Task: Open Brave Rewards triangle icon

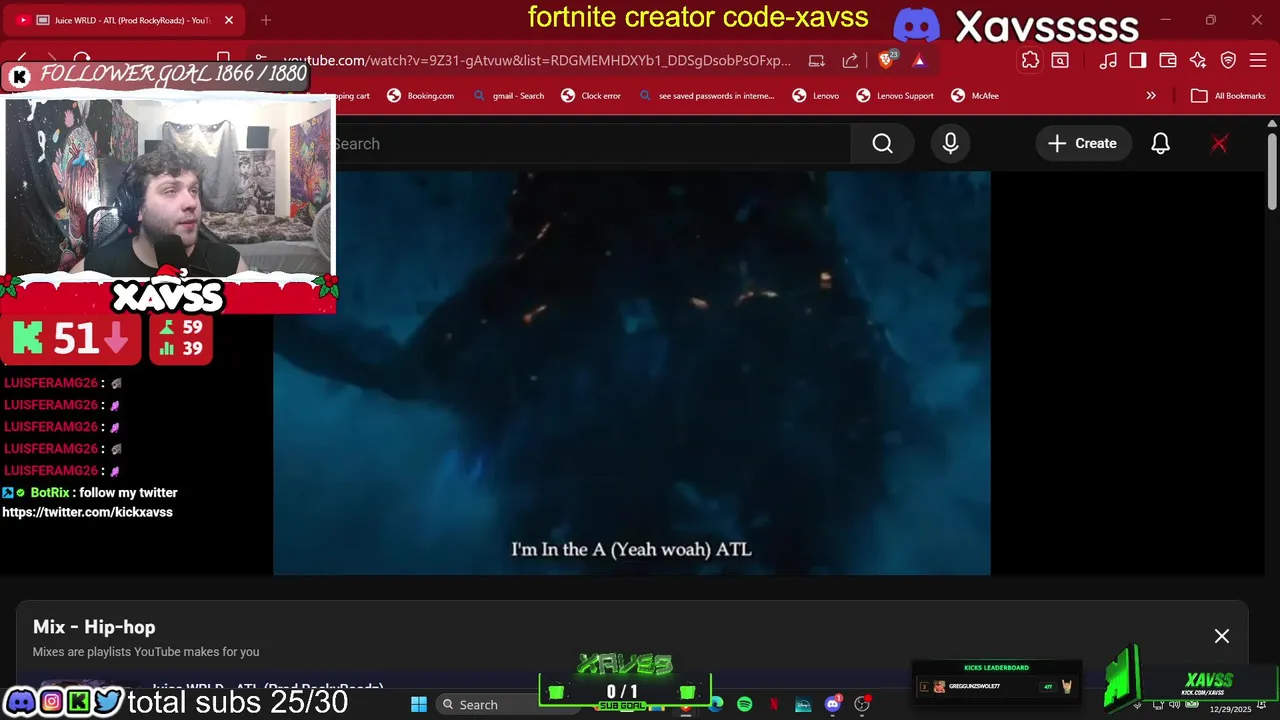Action: (919, 60)
